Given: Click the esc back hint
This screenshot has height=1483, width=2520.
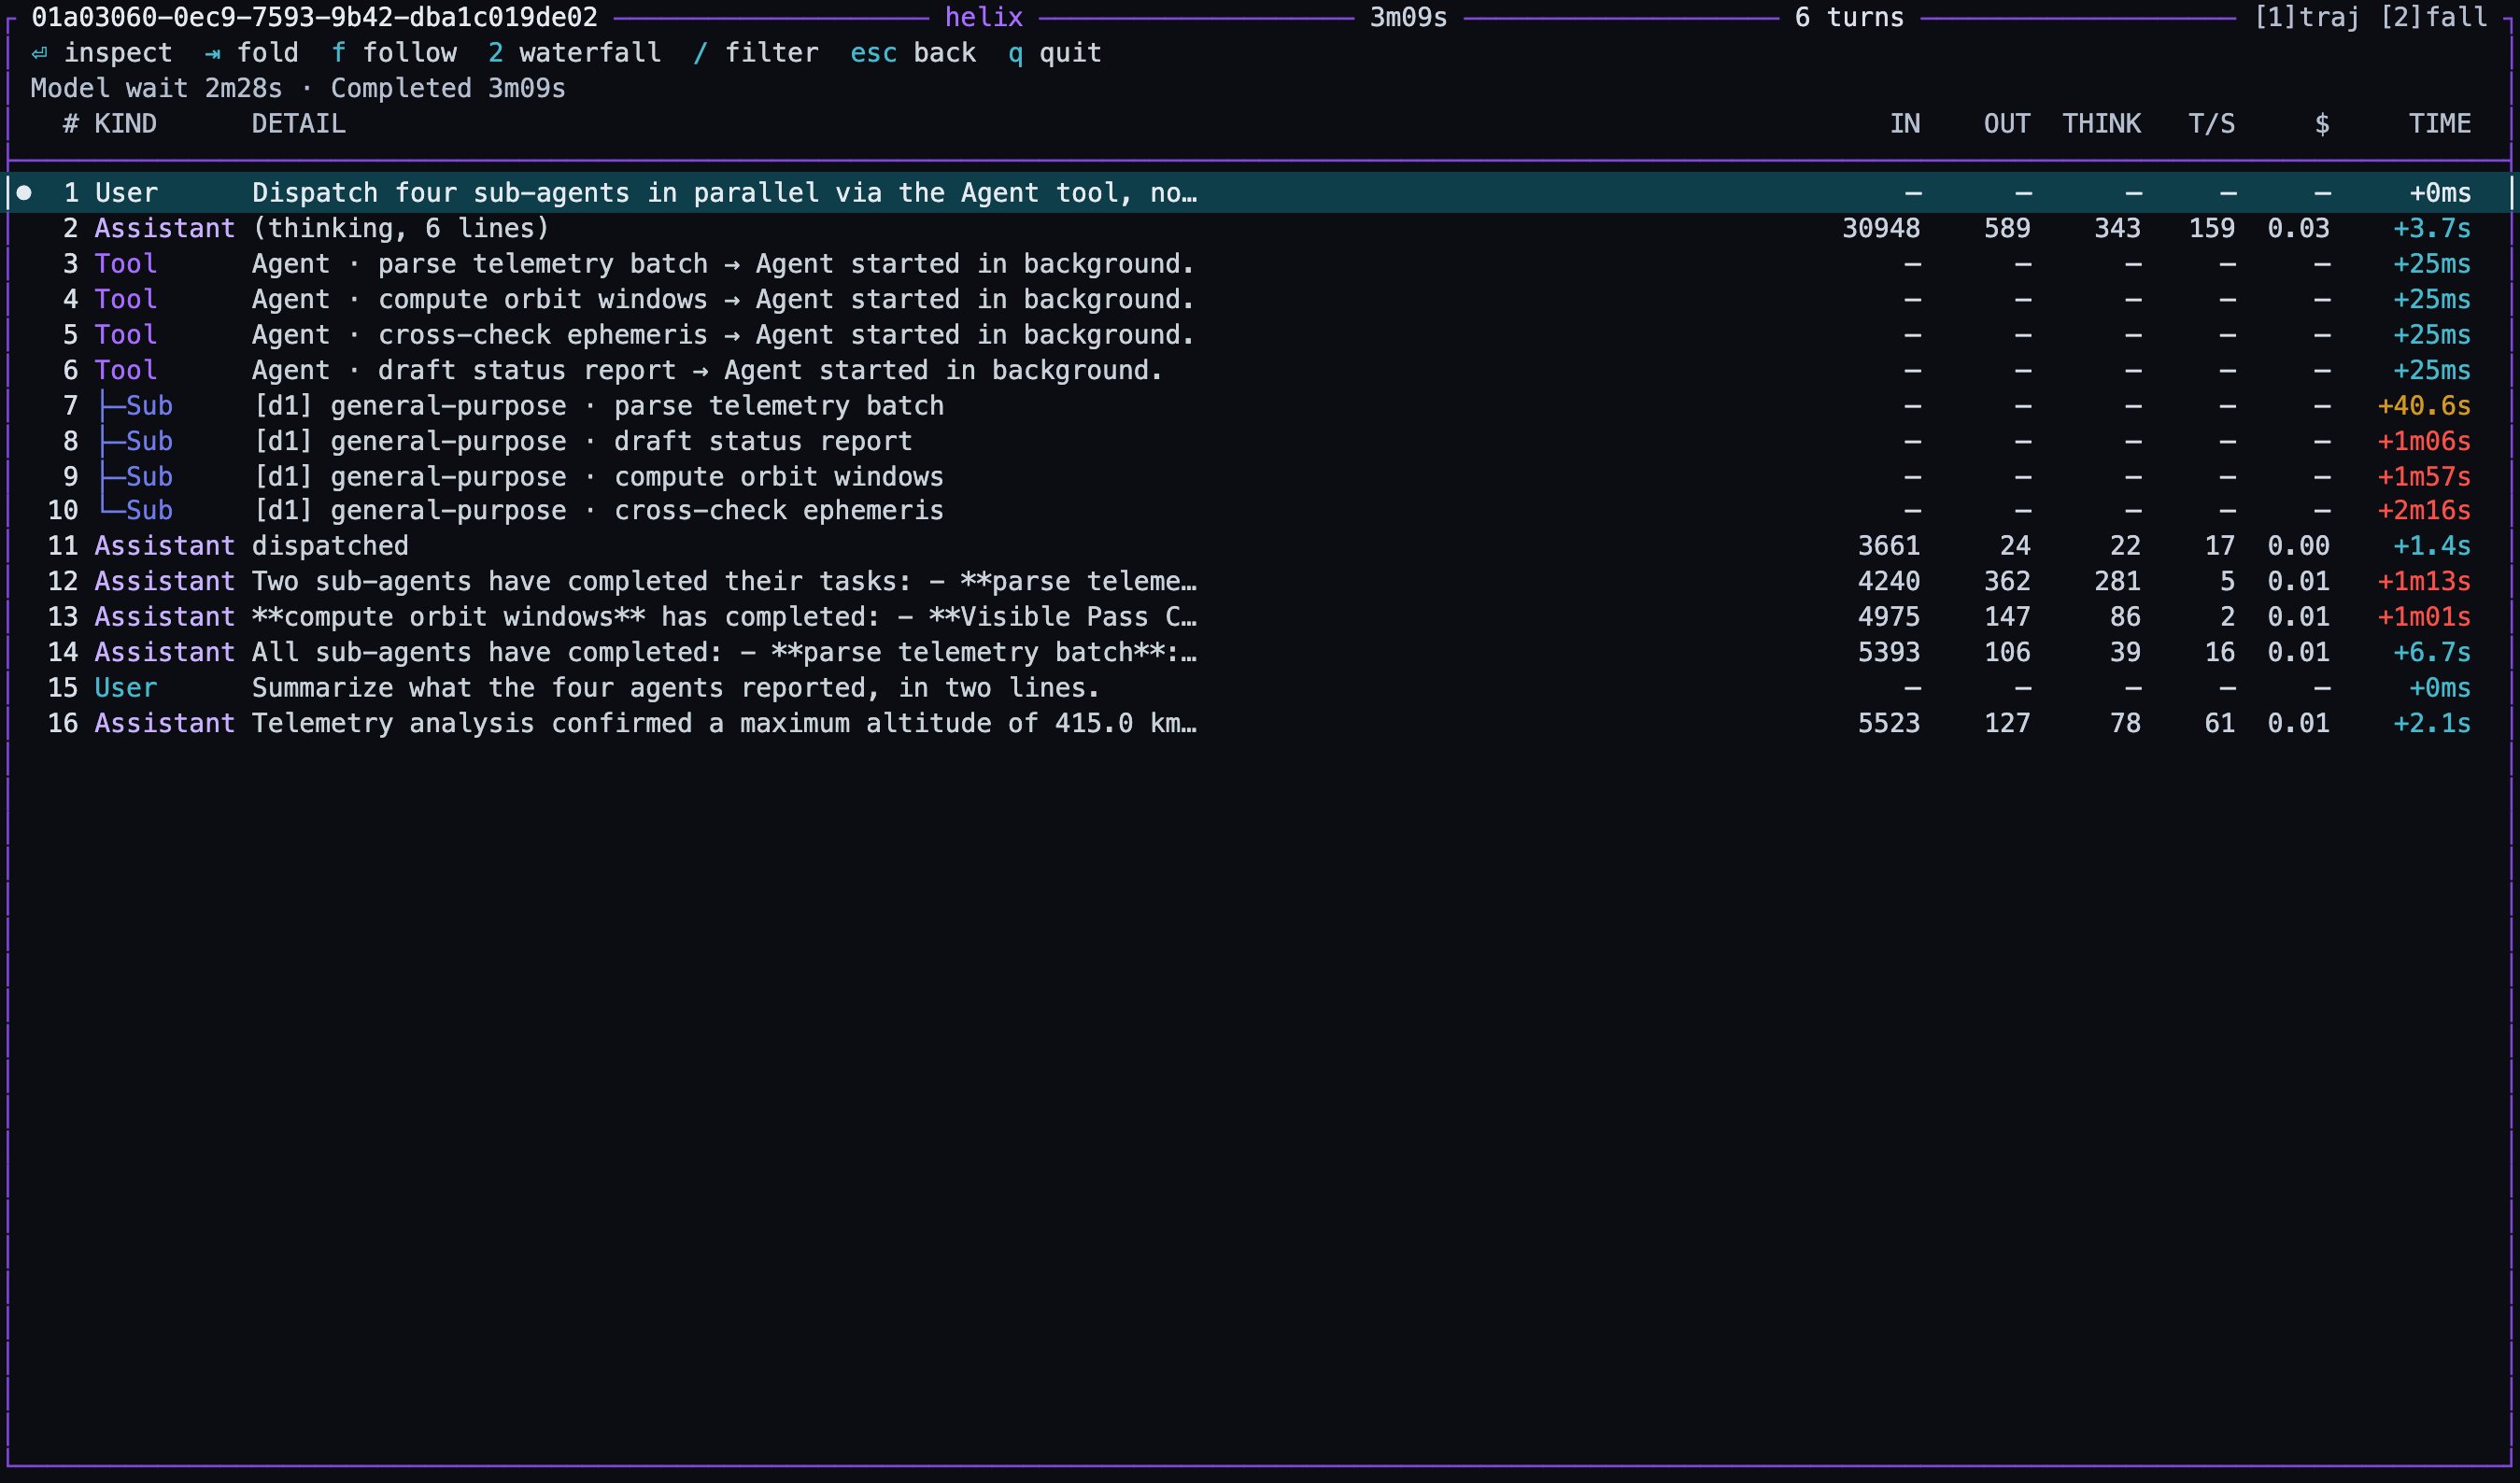Looking at the screenshot, I should coord(913,53).
